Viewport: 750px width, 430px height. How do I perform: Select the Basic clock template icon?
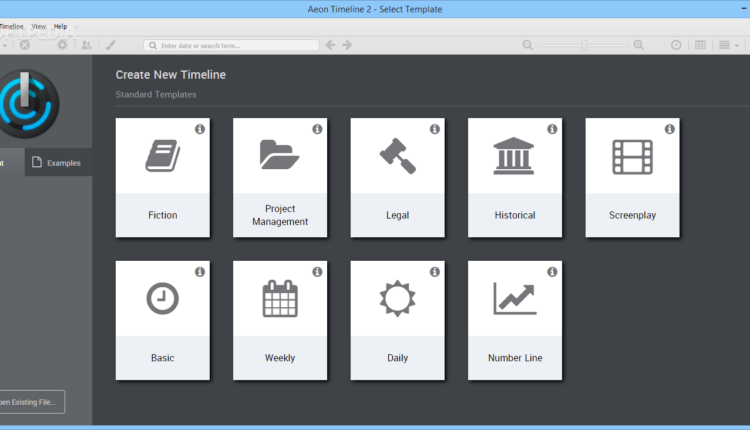coord(162,299)
